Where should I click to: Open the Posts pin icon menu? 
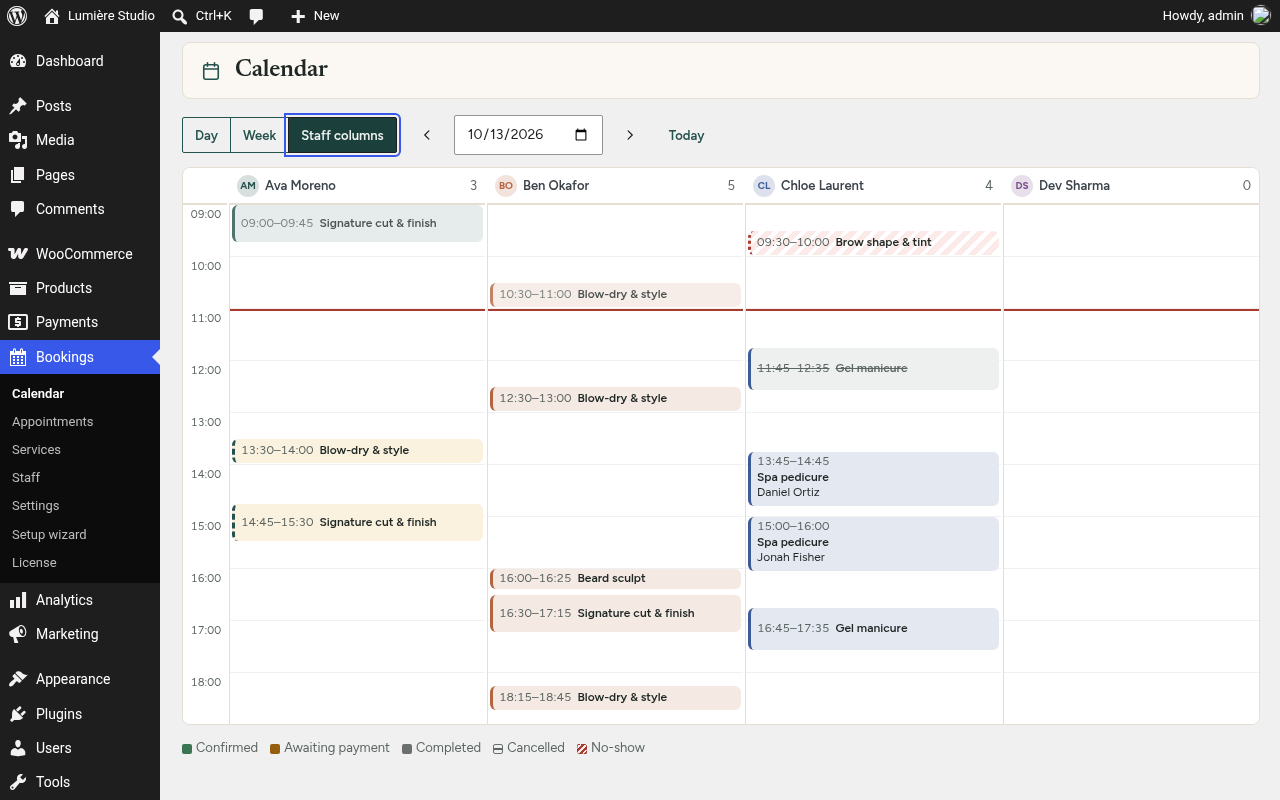pyautogui.click(x=18, y=106)
